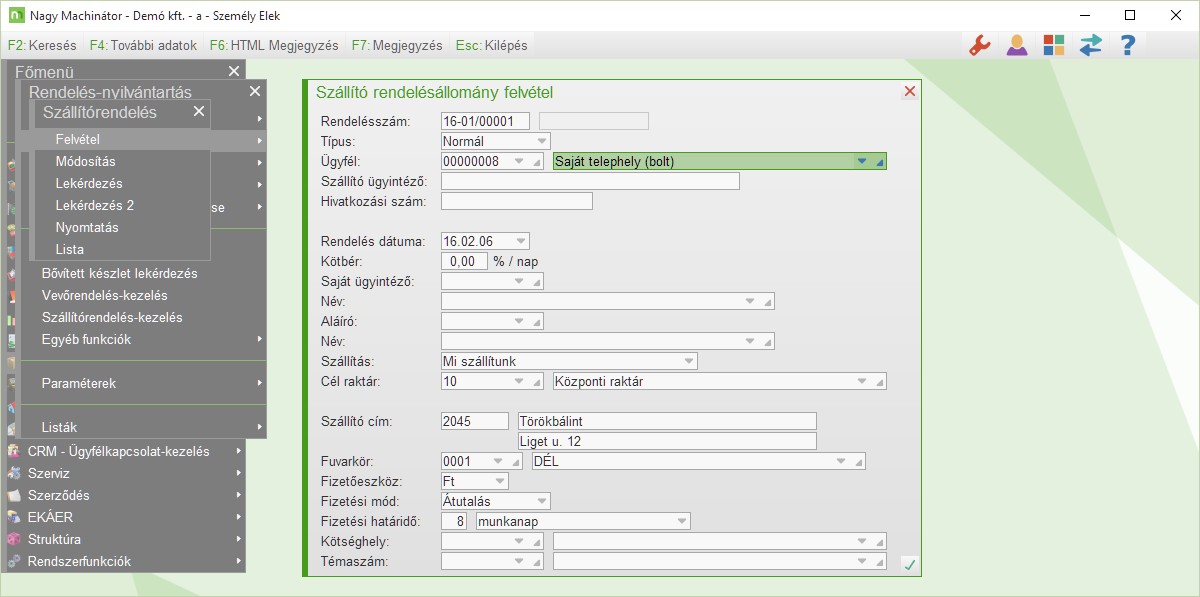Click the blue swap arrows icon
1200x597 pixels.
tap(1090, 45)
